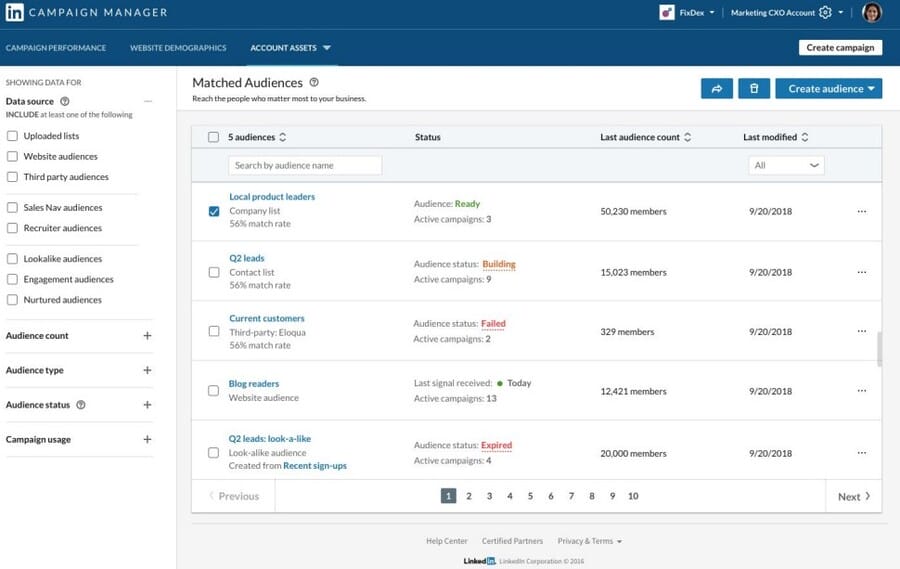
Task: Open the All filter dropdown under Last modified
Action: click(x=786, y=165)
